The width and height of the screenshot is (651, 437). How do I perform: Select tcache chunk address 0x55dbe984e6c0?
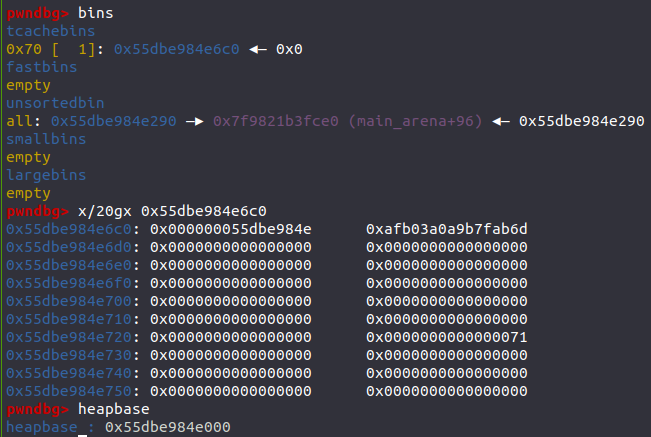pyautogui.click(x=176, y=49)
